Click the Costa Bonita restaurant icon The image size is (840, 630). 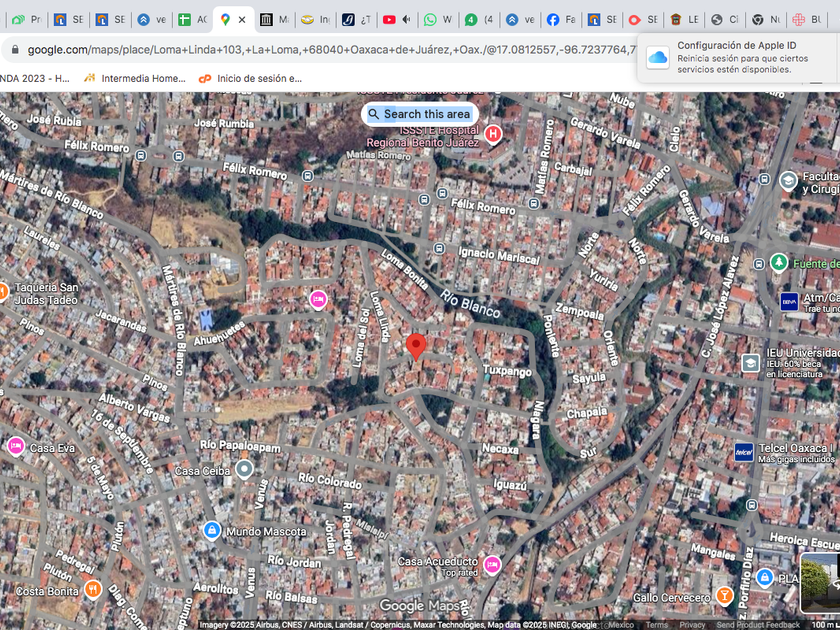pyautogui.click(x=93, y=589)
